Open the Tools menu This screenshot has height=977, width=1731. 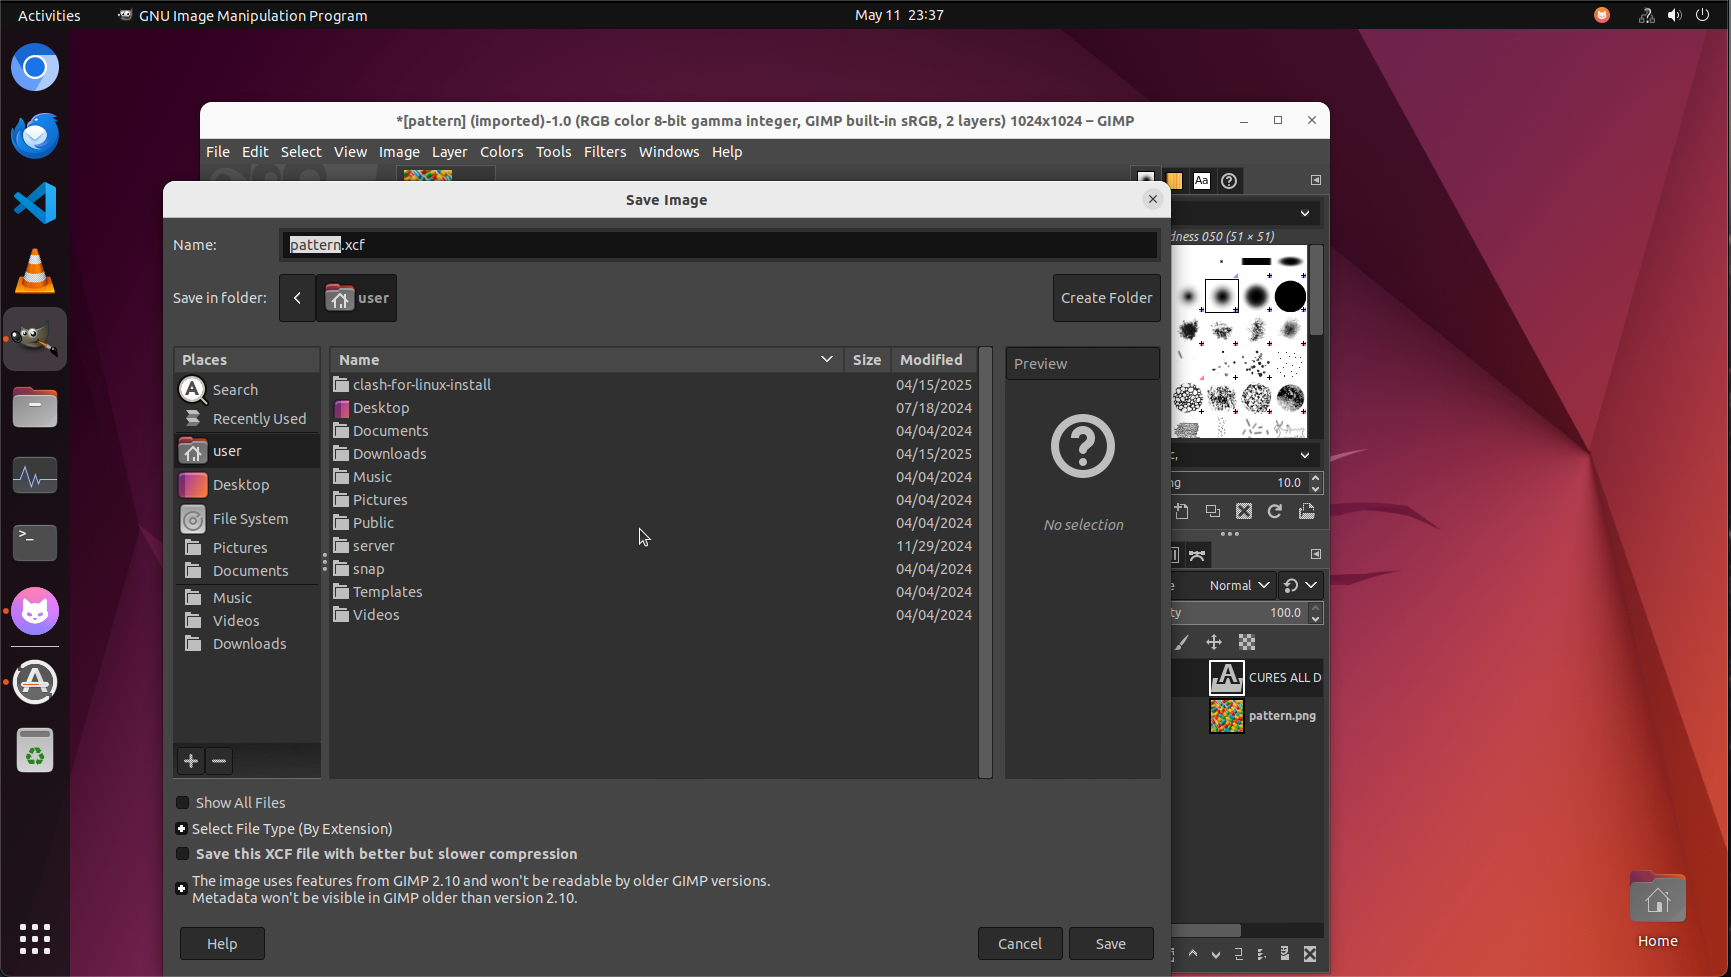pos(553,152)
